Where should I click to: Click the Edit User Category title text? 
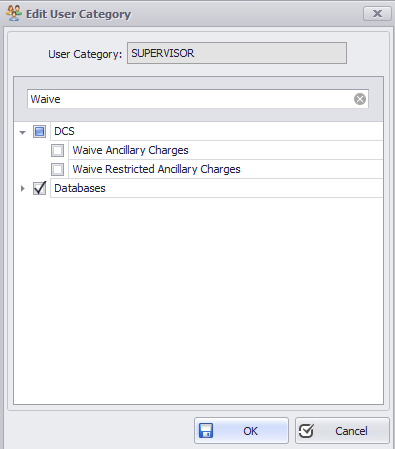79,14
